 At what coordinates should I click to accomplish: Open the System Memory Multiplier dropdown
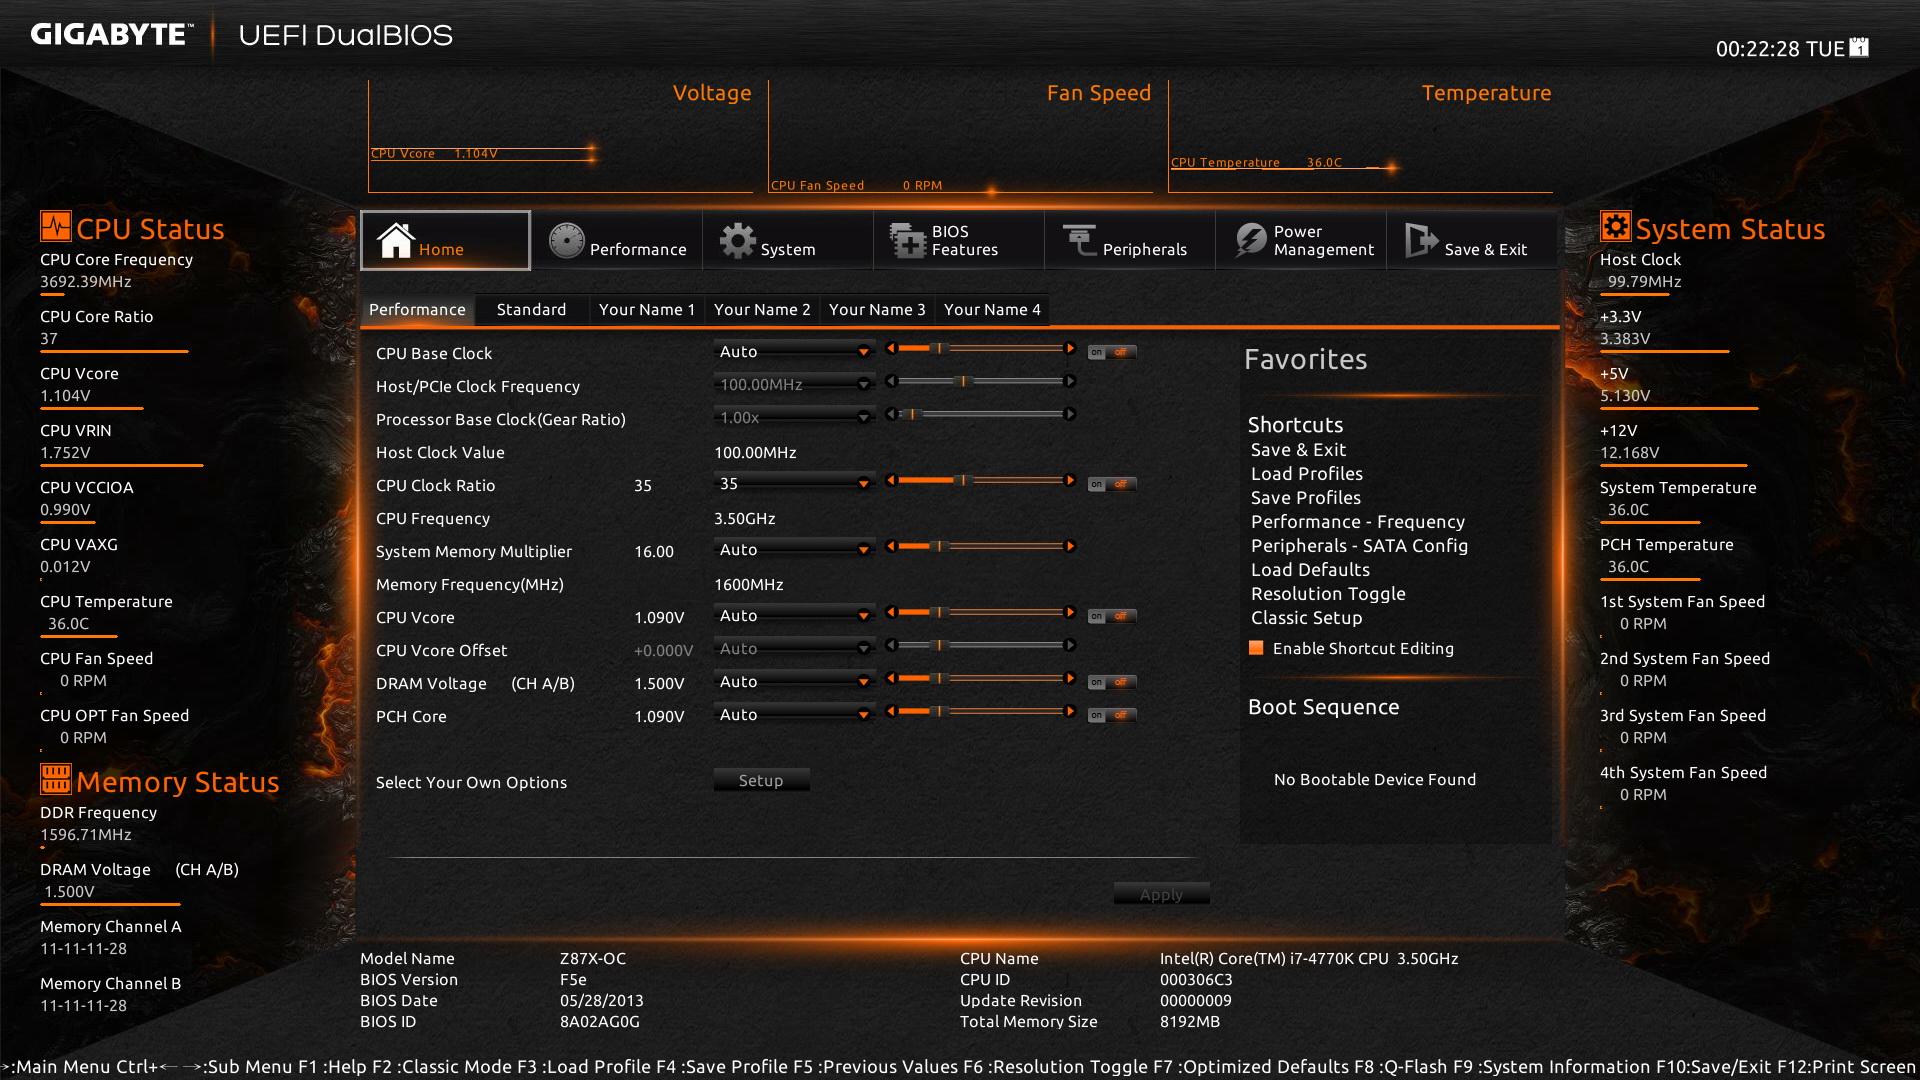click(x=794, y=549)
